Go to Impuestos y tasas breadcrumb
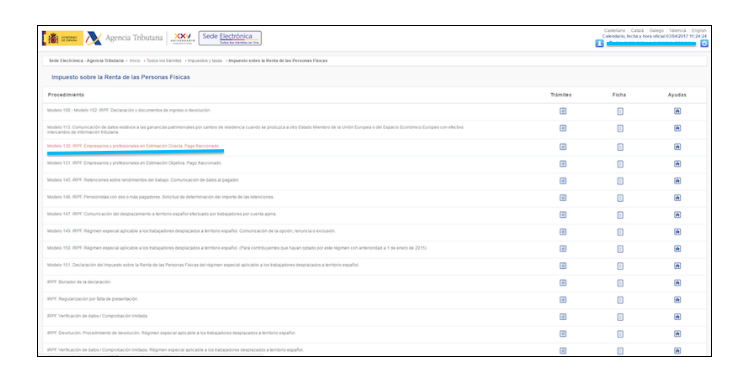754x389 pixels. (x=205, y=61)
